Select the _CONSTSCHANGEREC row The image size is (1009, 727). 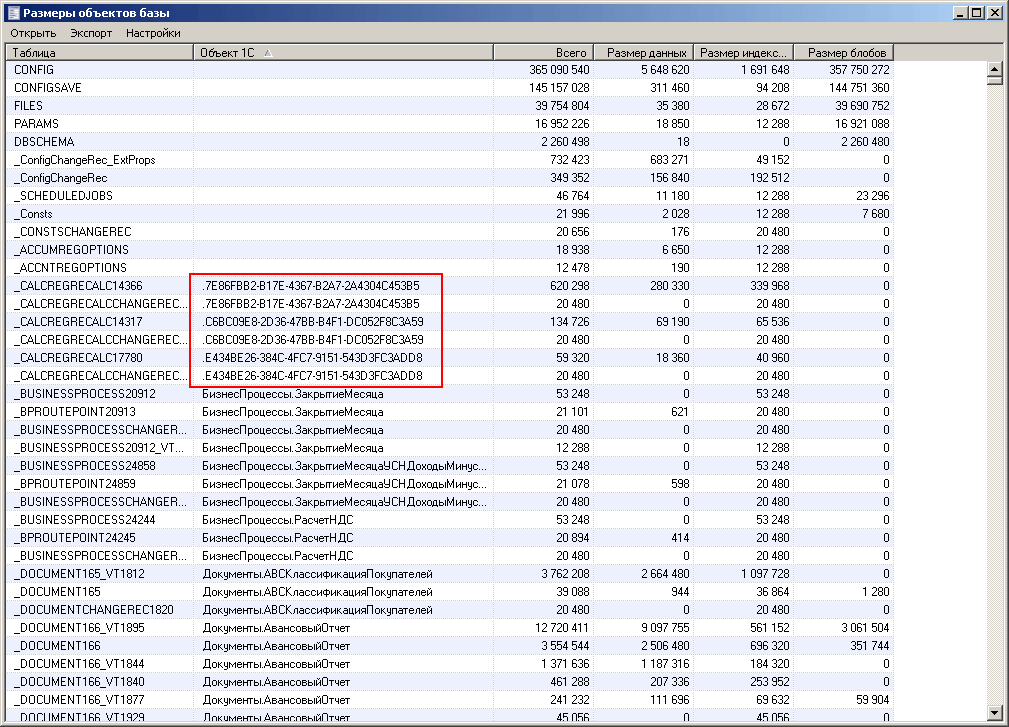click(450, 232)
